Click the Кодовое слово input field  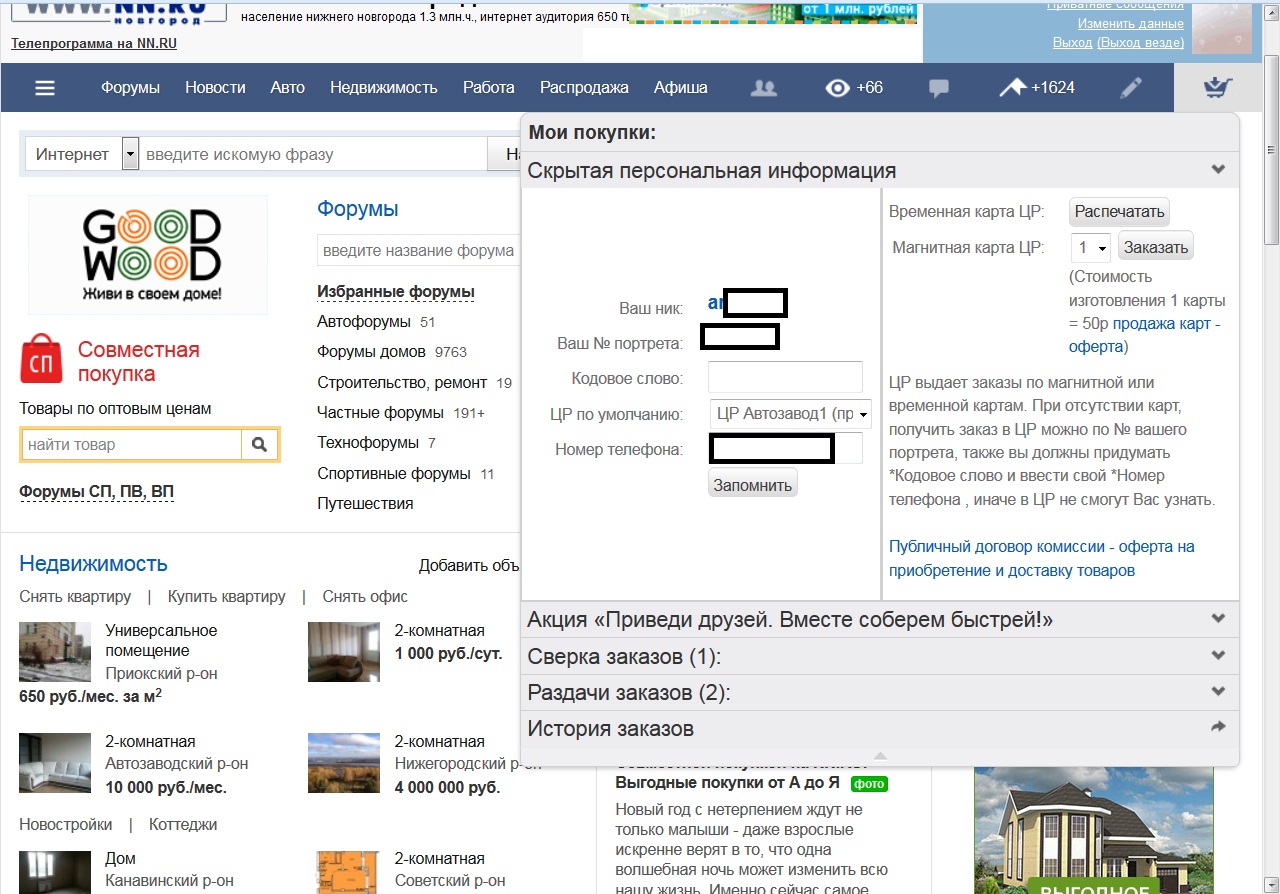pyautogui.click(x=784, y=378)
